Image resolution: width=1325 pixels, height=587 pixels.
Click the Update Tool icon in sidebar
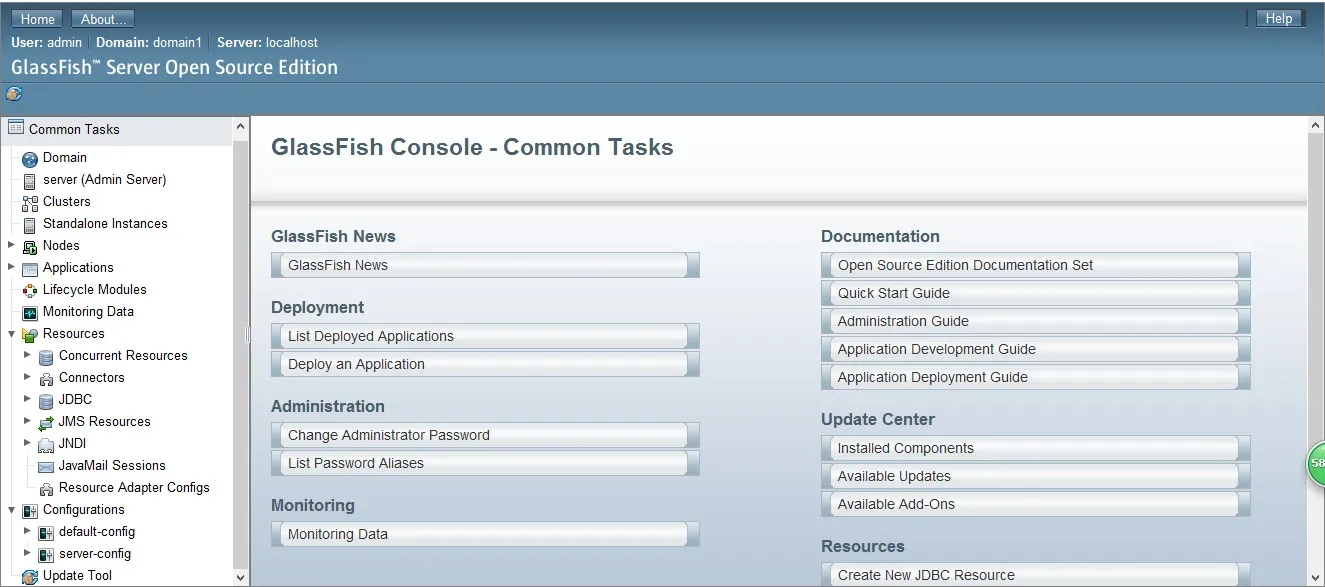coord(30,576)
